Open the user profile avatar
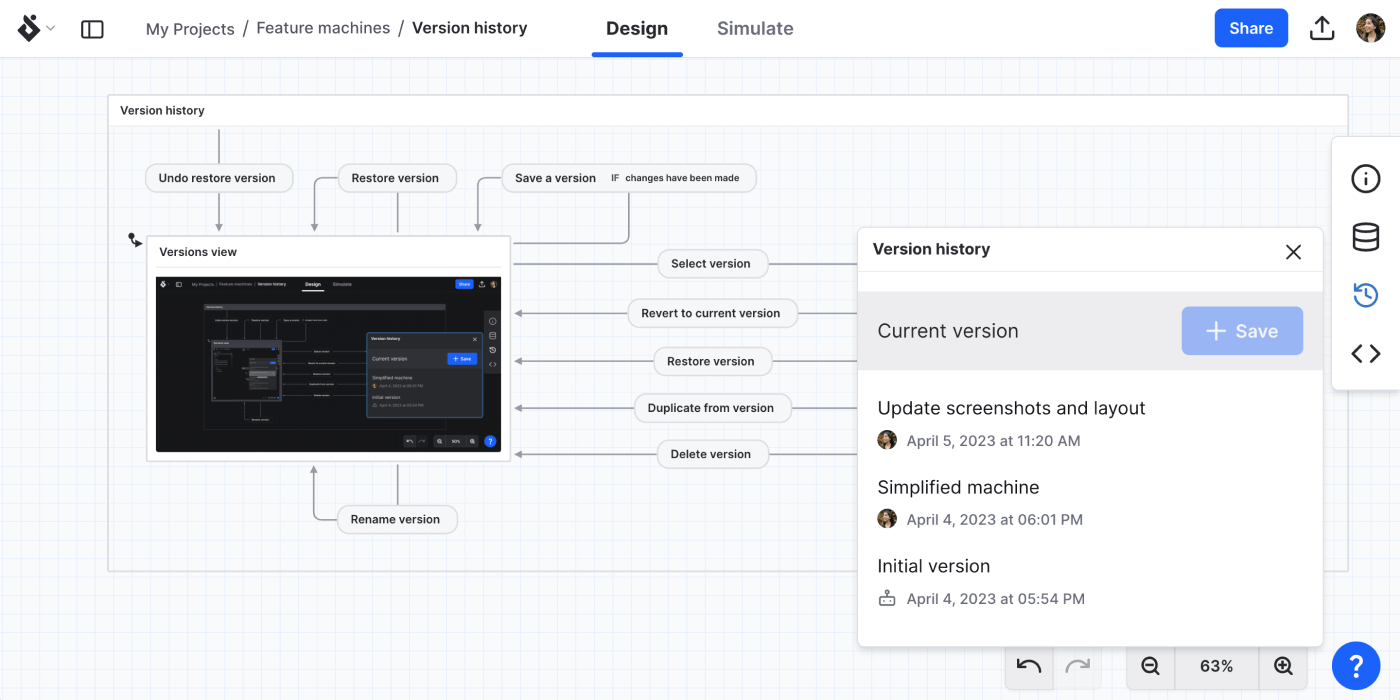The image size is (1400, 700). pos(1370,28)
